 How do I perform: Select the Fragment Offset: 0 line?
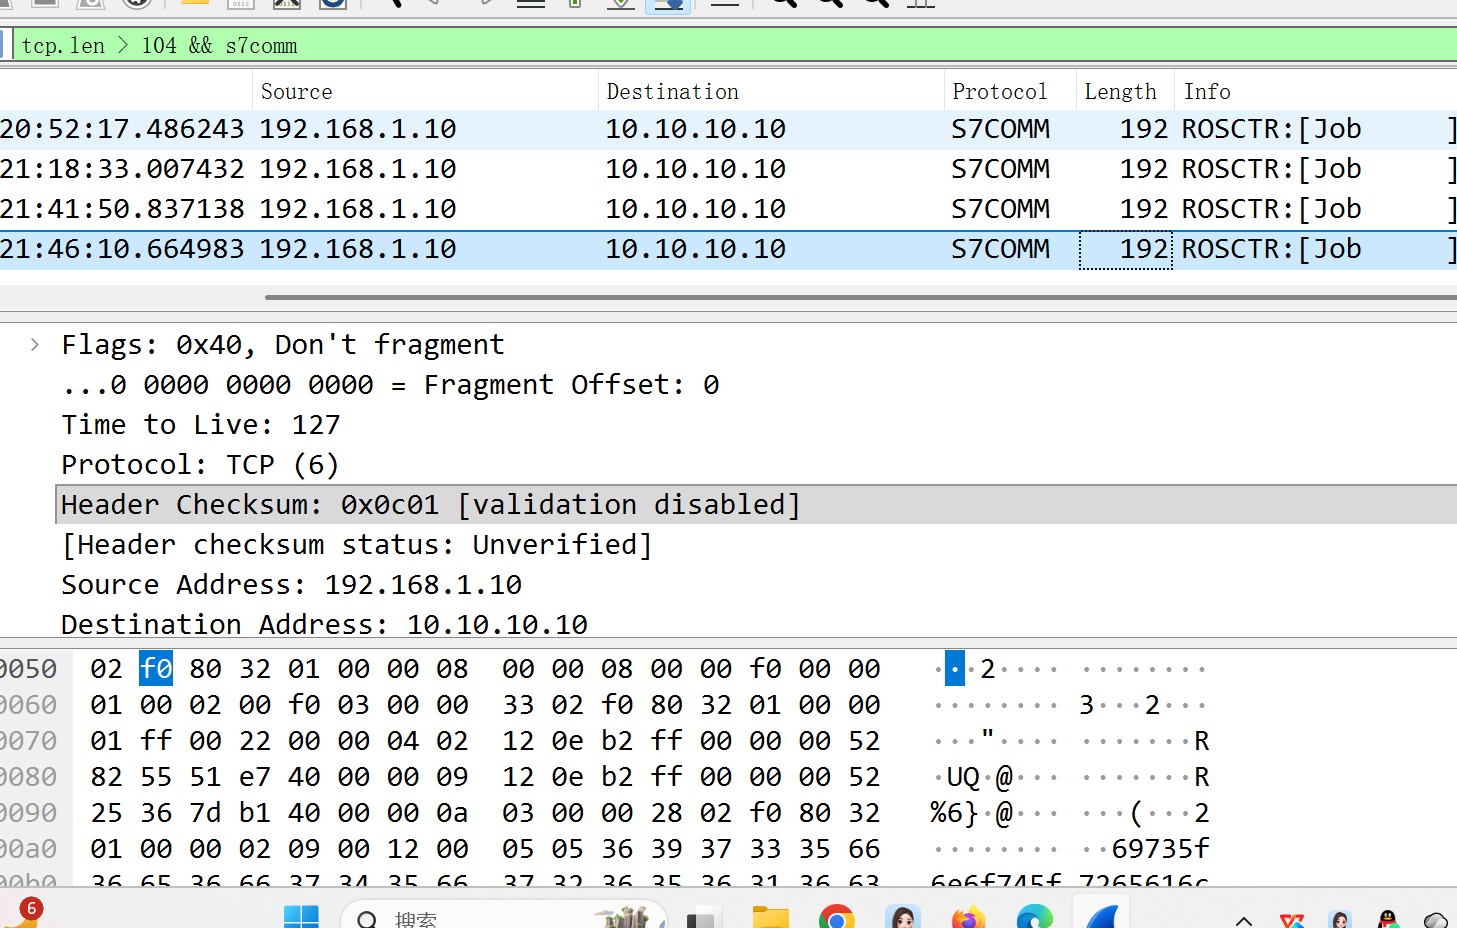click(x=390, y=385)
